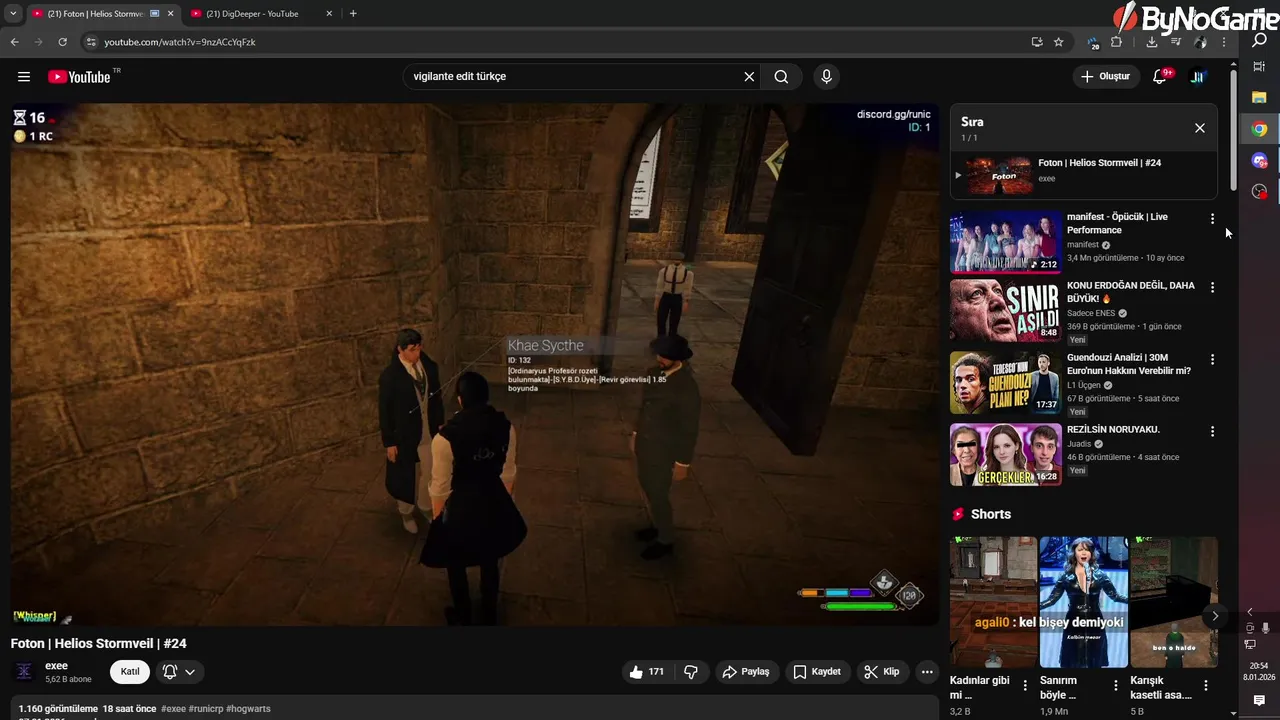Click the address bar URL

pos(180,42)
